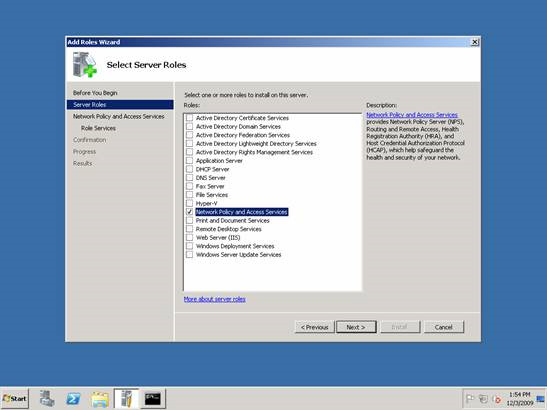547x410 pixels.
Task: Go back with the Previous button
Action: 314,327
